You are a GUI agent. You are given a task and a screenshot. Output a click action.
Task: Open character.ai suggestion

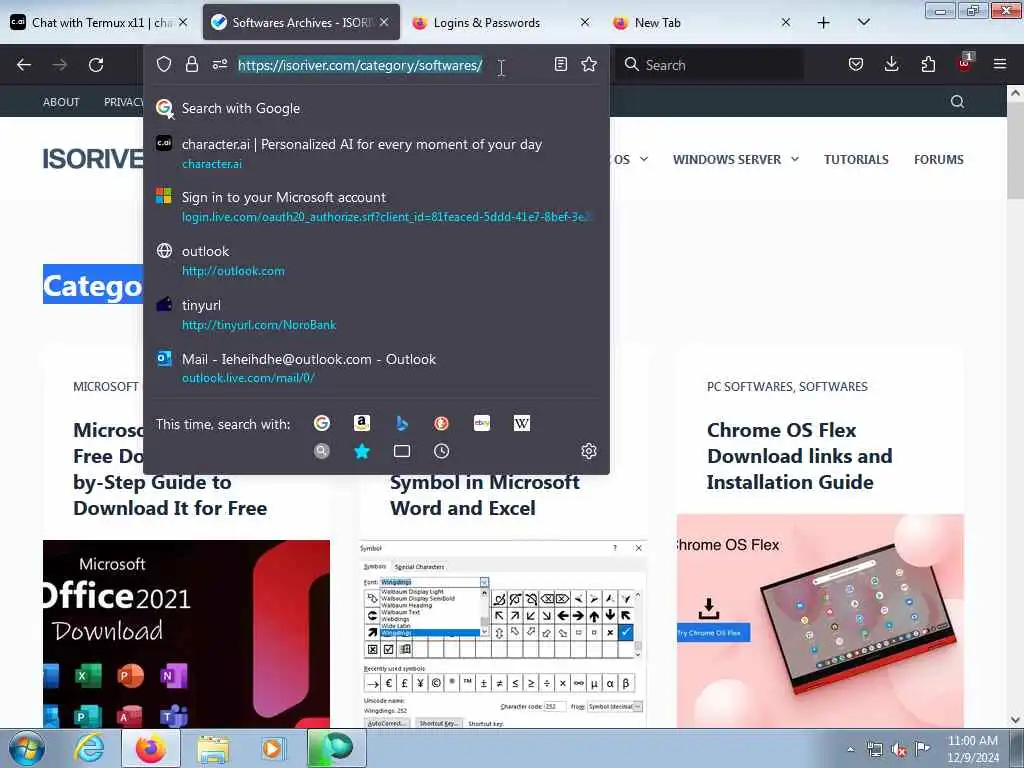tap(376, 153)
